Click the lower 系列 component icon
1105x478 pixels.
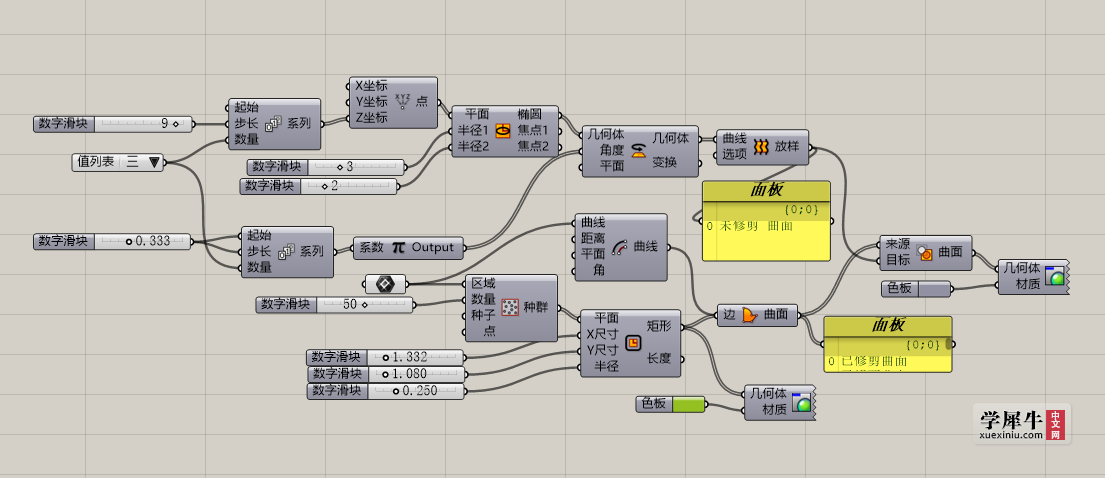point(286,252)
